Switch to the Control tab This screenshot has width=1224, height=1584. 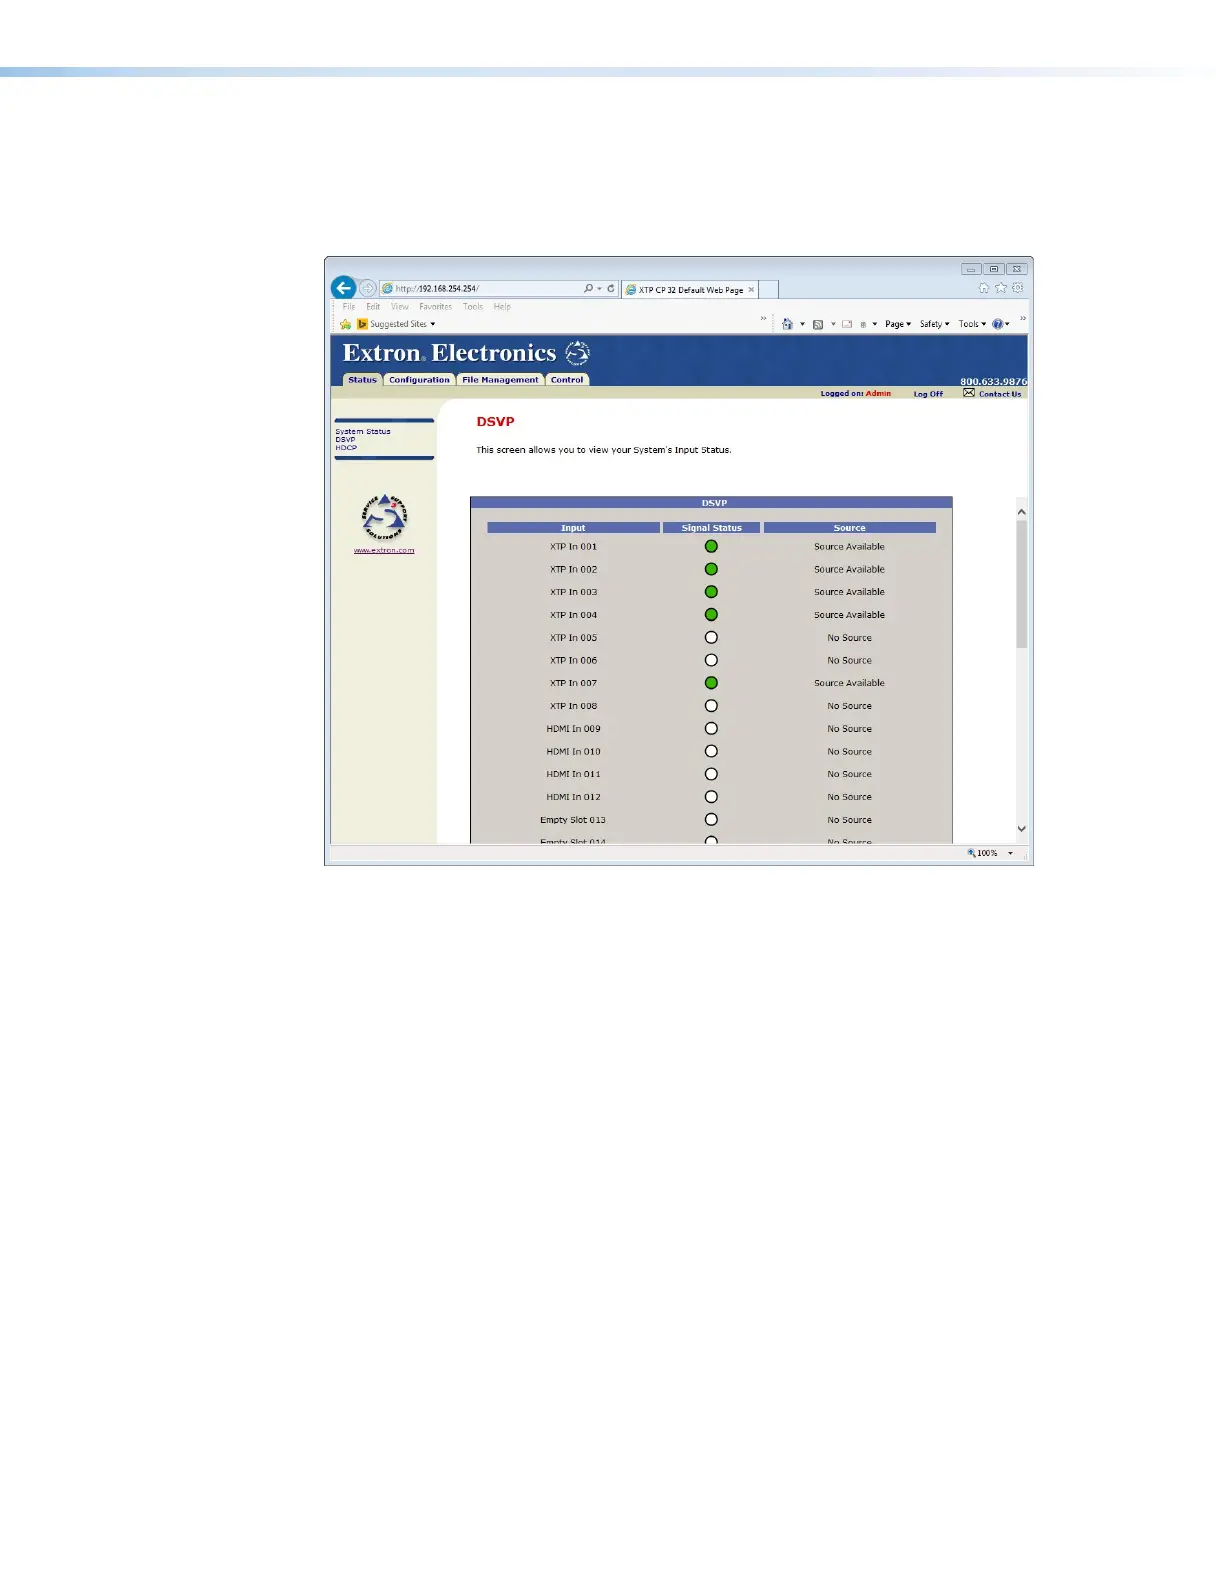pyautogui.click(x=567, y=380)
